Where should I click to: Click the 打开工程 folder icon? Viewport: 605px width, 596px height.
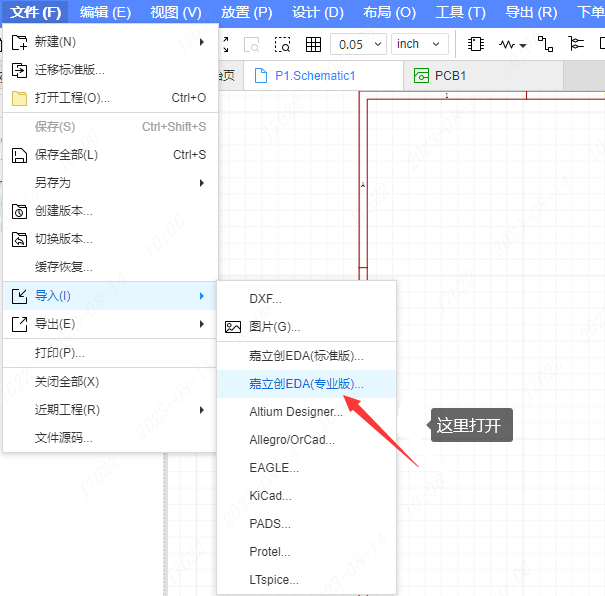tap(19, 98)
